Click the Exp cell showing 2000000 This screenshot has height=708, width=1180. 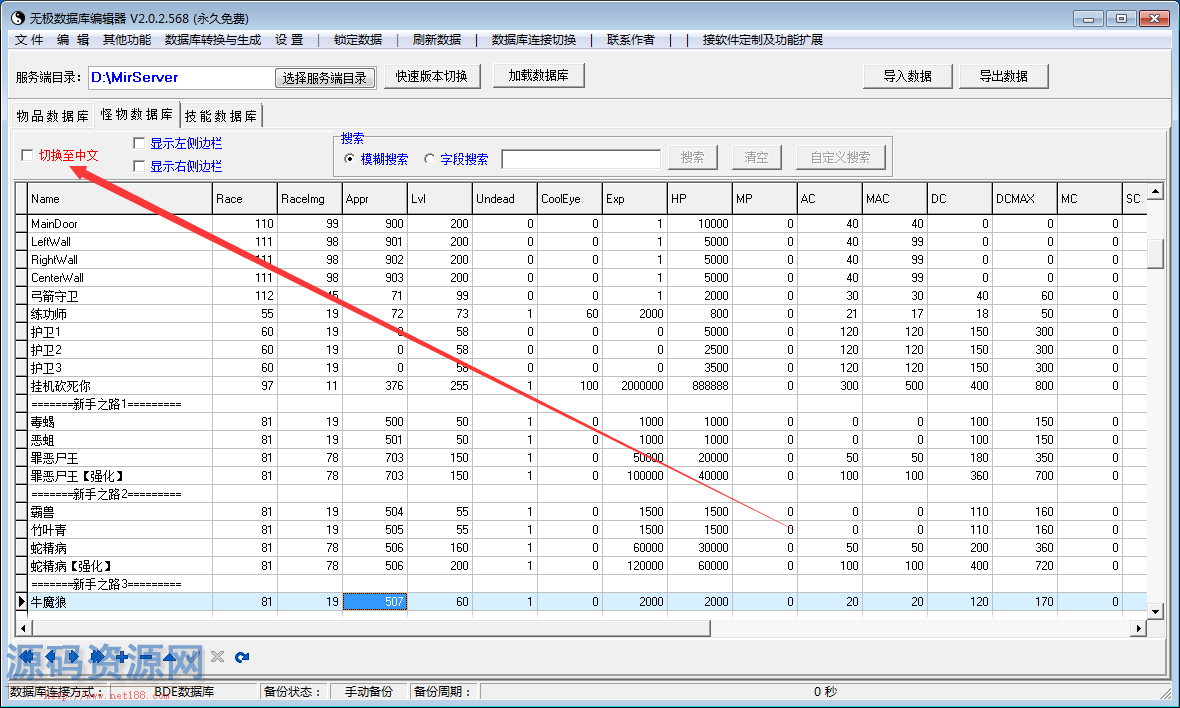(634, 386)
